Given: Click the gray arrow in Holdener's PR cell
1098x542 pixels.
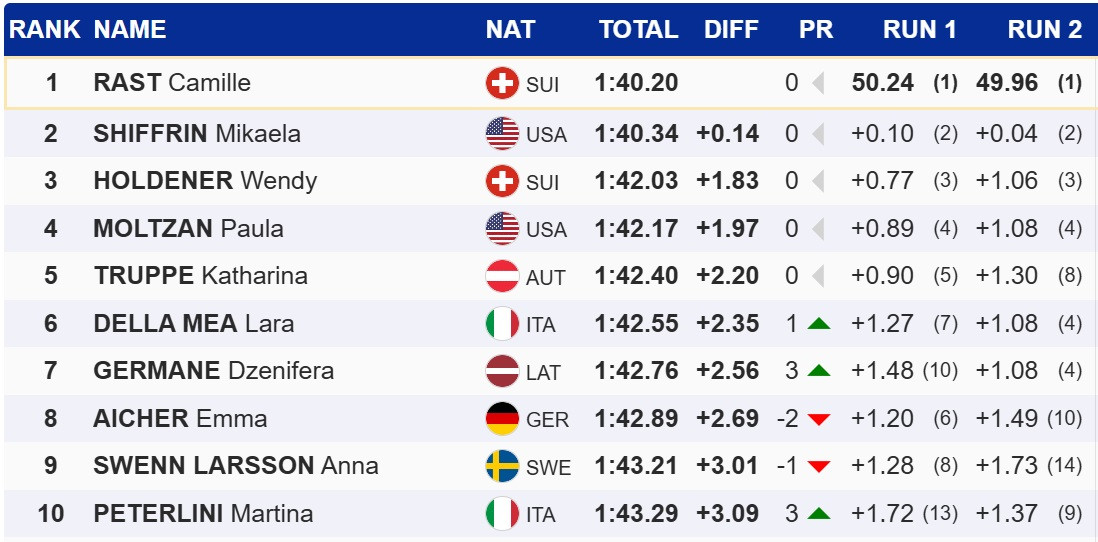Looking at the screenshot, I should [x=818, y=181].
